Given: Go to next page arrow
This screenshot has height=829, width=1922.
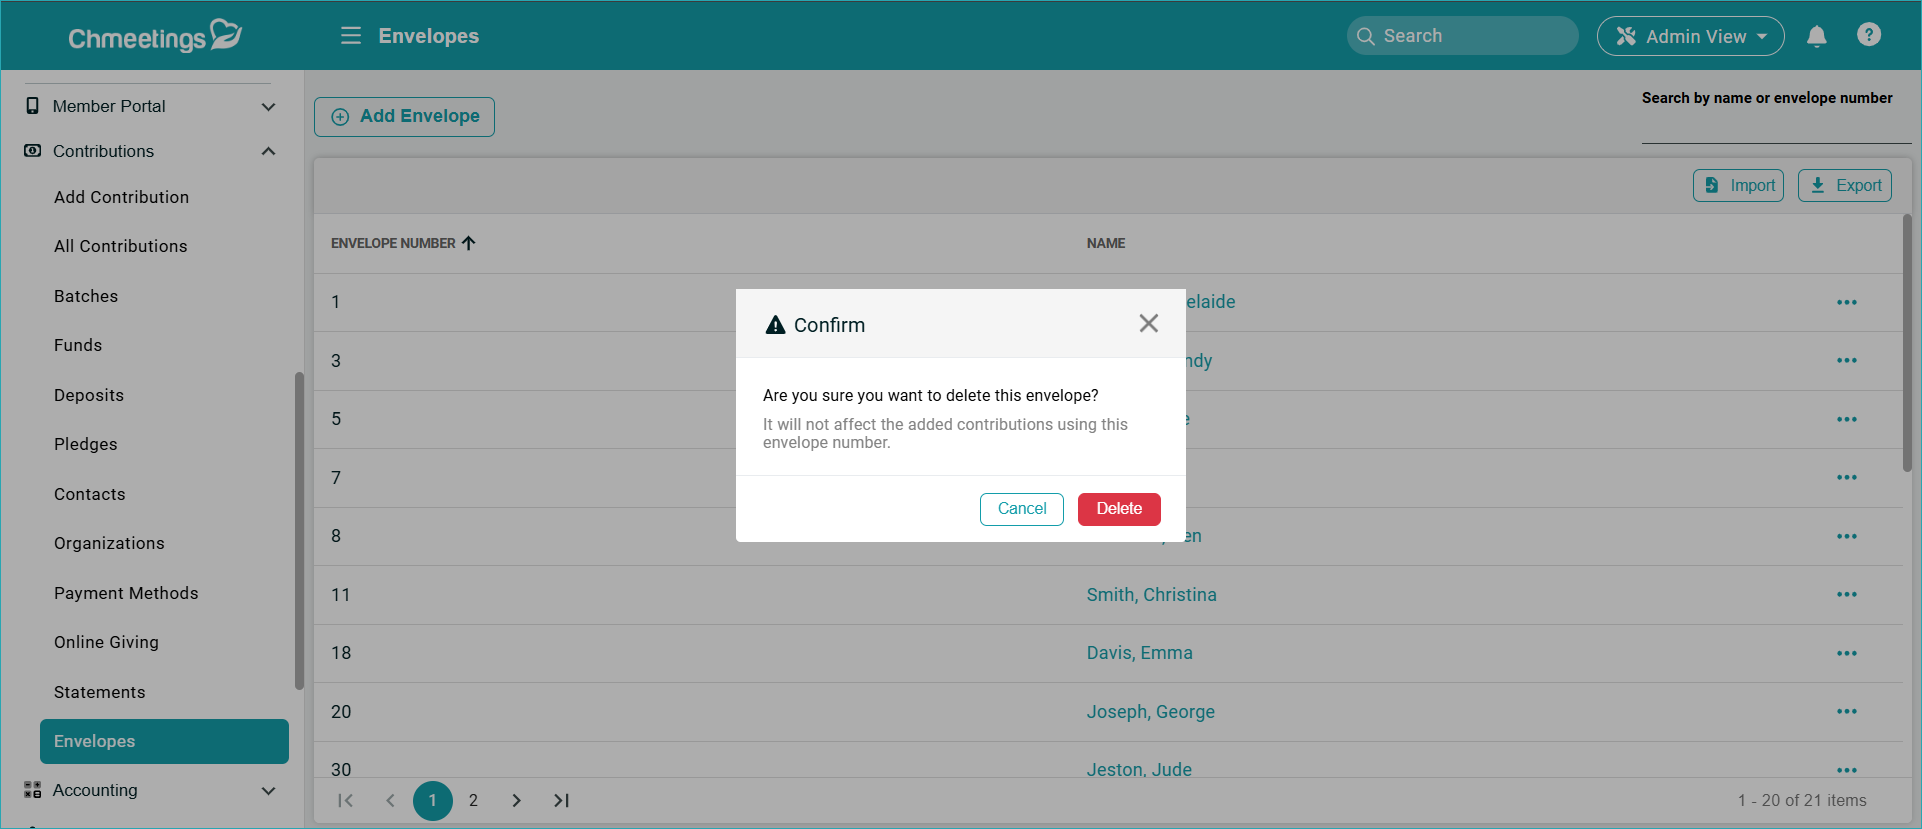Looking at the screenshot, I should tap(516, 800).
